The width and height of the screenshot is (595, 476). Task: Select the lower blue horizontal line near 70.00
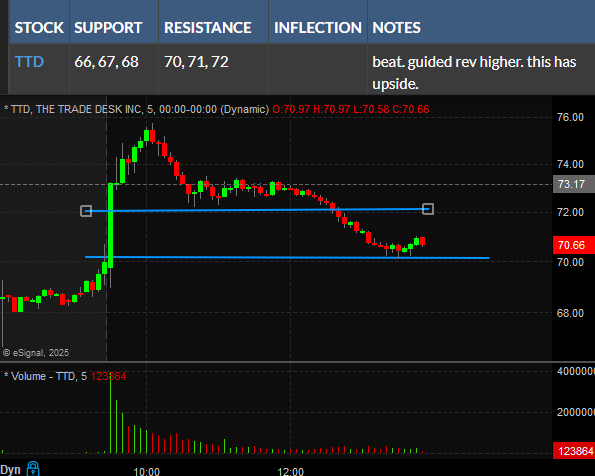[287, 257]
